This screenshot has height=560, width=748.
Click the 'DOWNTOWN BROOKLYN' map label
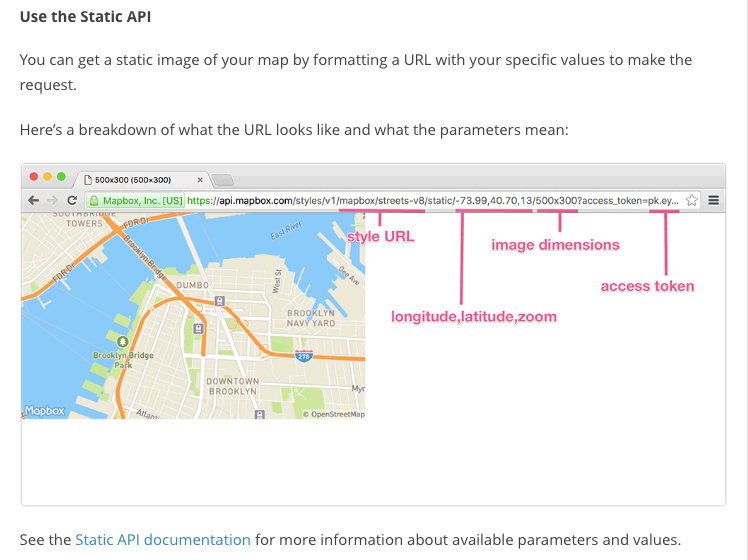tap(233, 386)
